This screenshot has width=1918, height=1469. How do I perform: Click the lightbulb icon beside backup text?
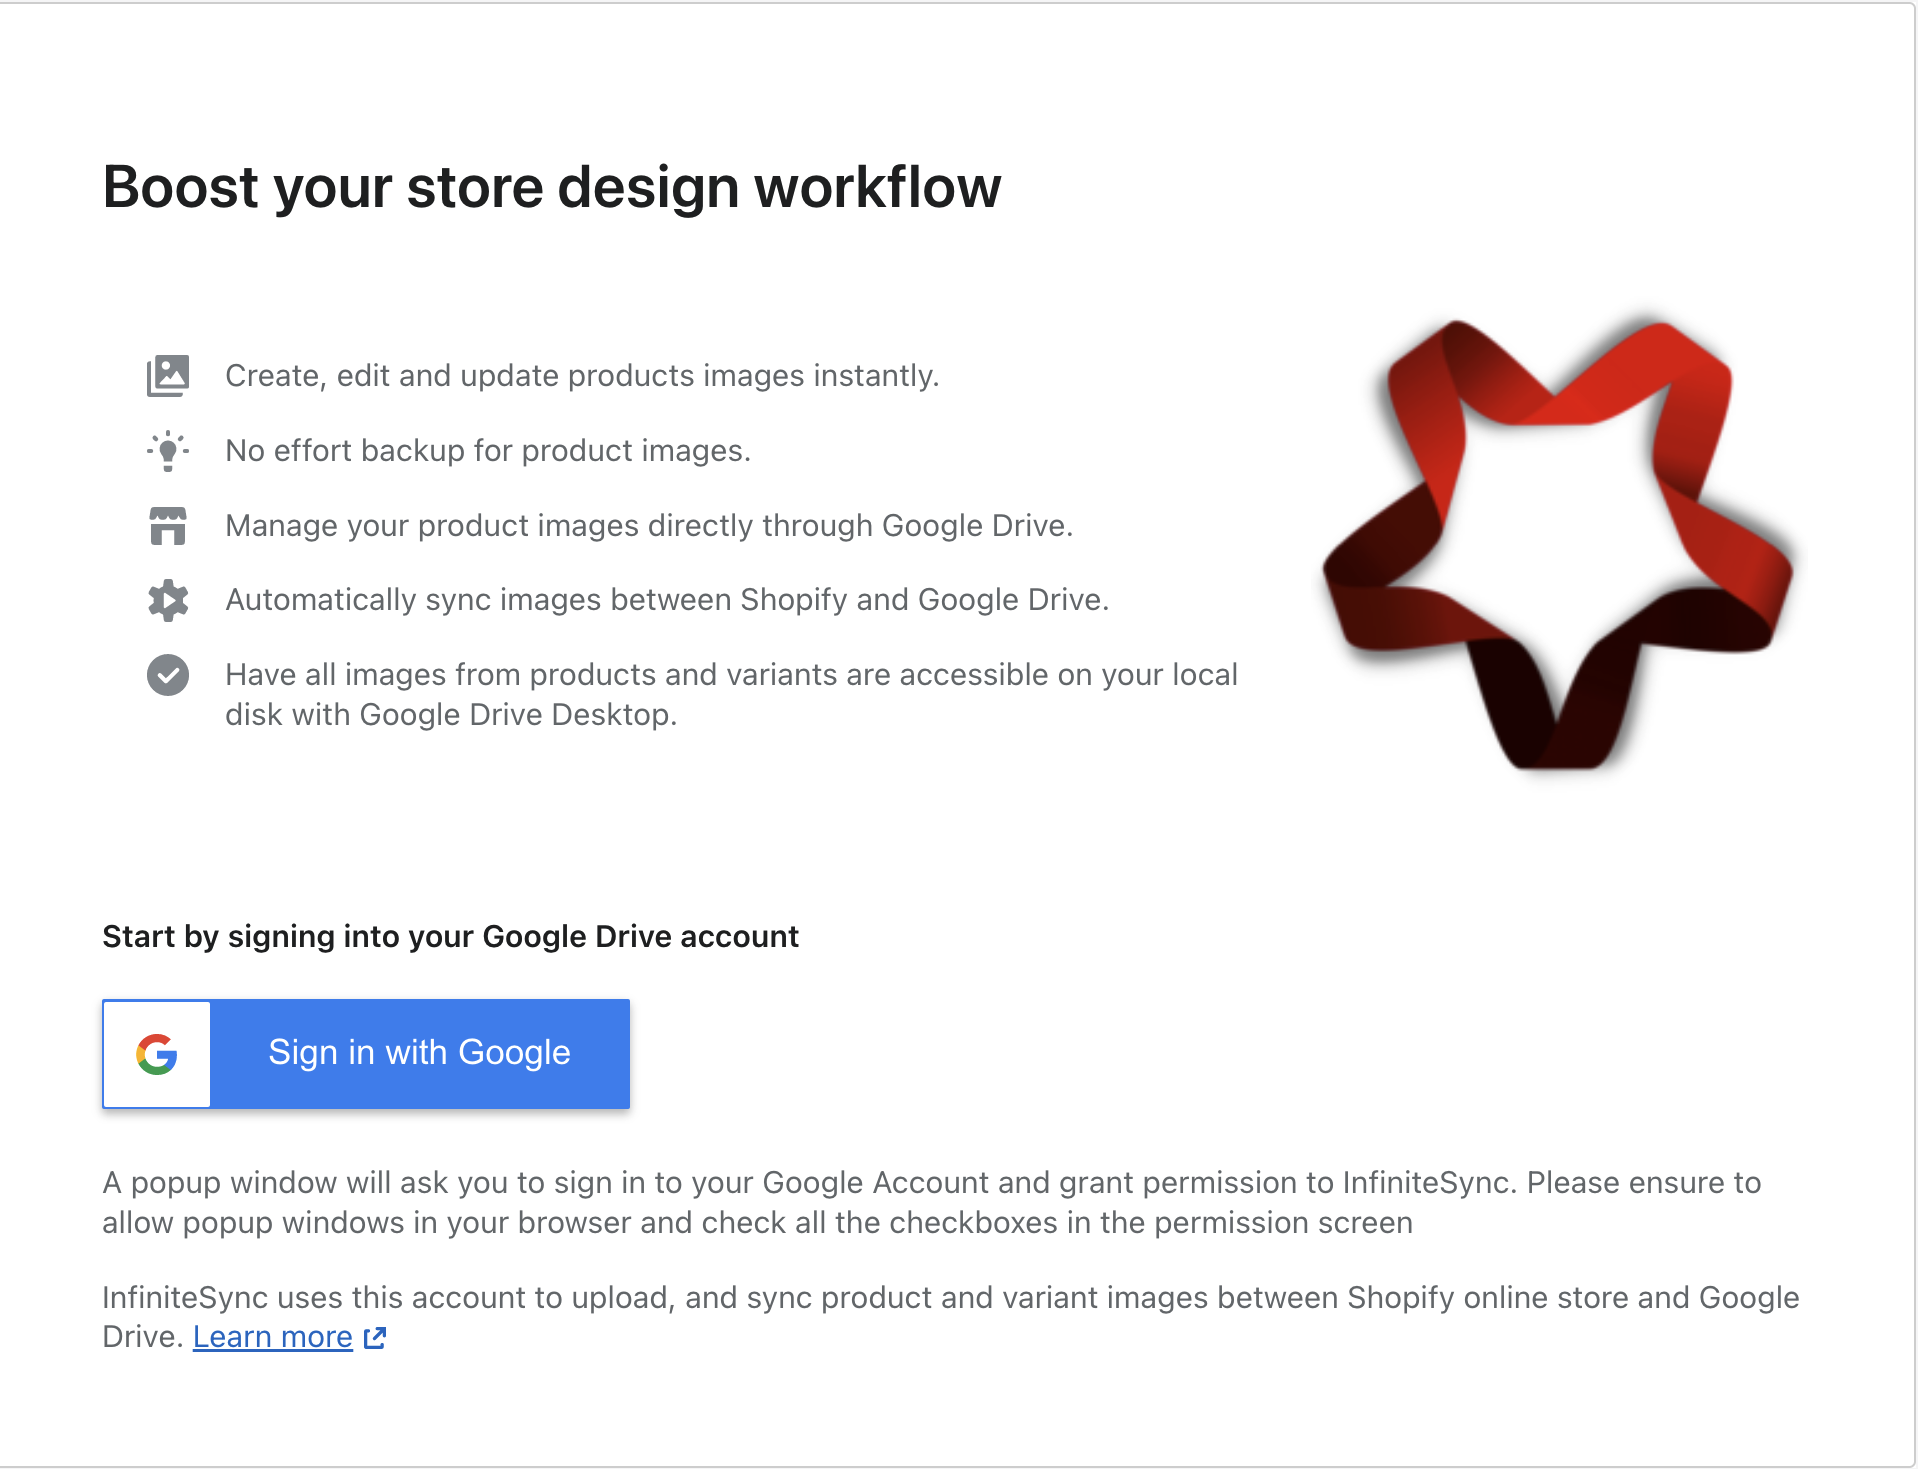[x=167, y=451]
